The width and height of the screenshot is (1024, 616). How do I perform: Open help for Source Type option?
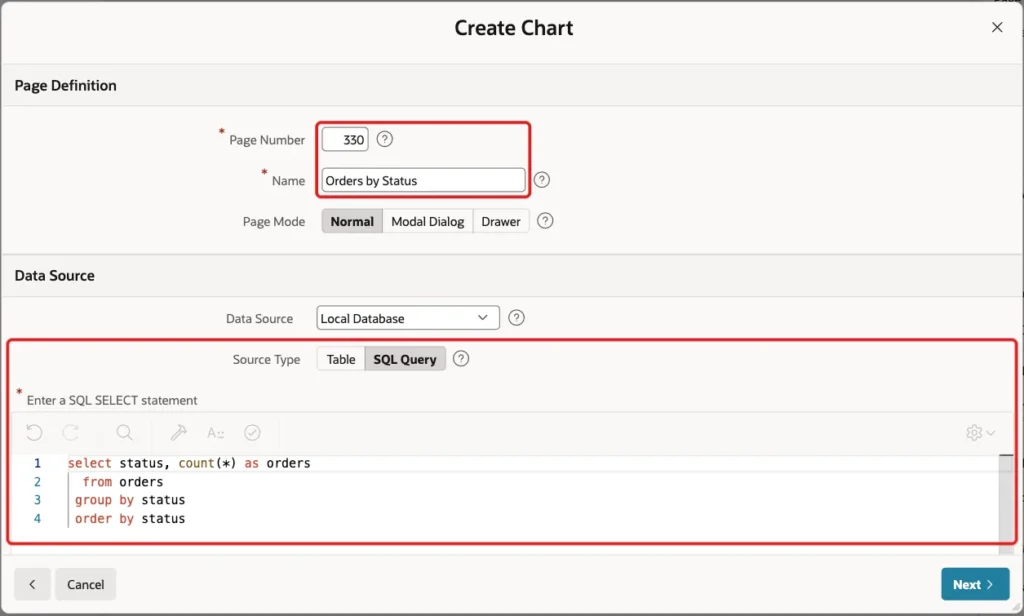[x=460, y=359]
